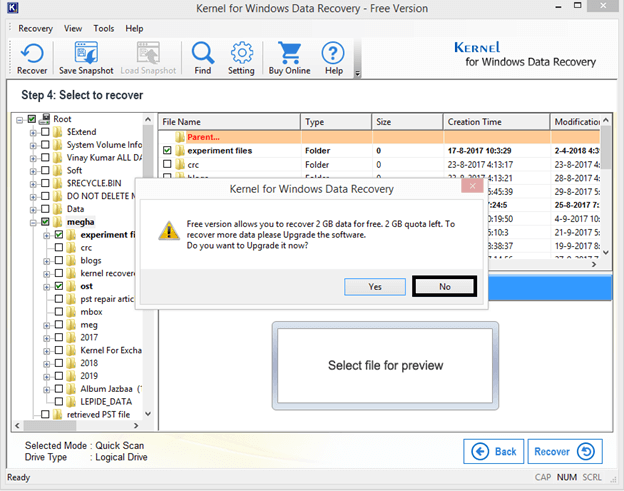Click the LEPIDE_DATA folder icon
Viewport: 624px width, 491px height.
(71, 401)
